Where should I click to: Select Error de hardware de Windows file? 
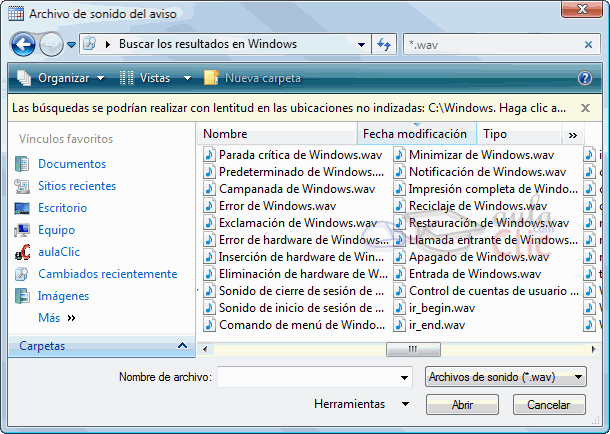click(296, 240)
